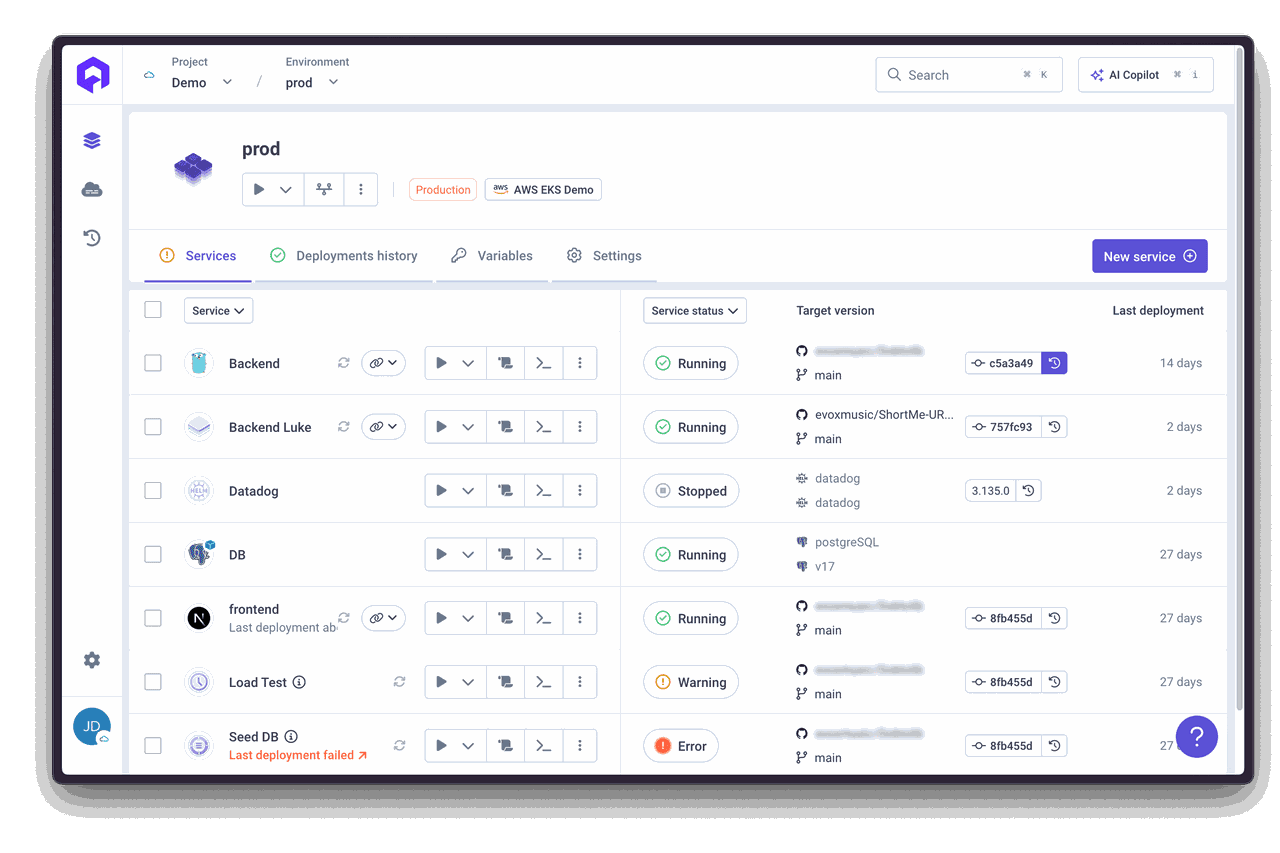The width and height of the screenshot is (1280, 853).
Task: Click the deployment pipeline icon under prod
Action: (324, 189)
